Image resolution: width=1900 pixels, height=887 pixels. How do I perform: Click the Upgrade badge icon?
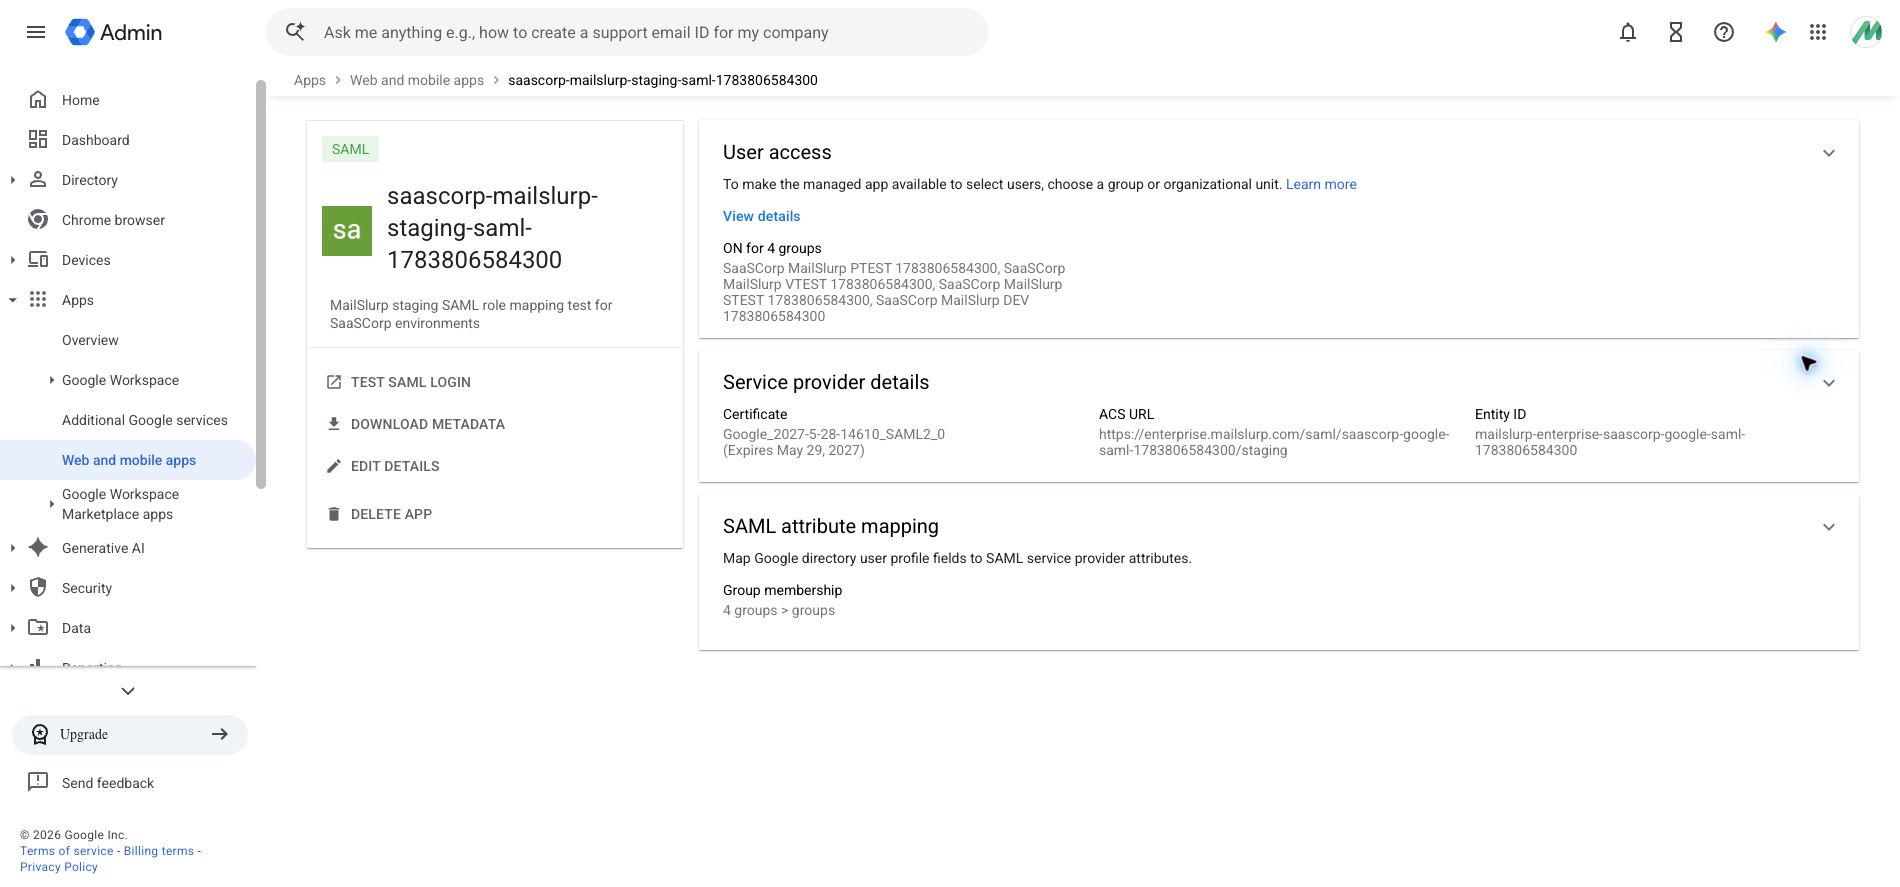coord(40,735)
